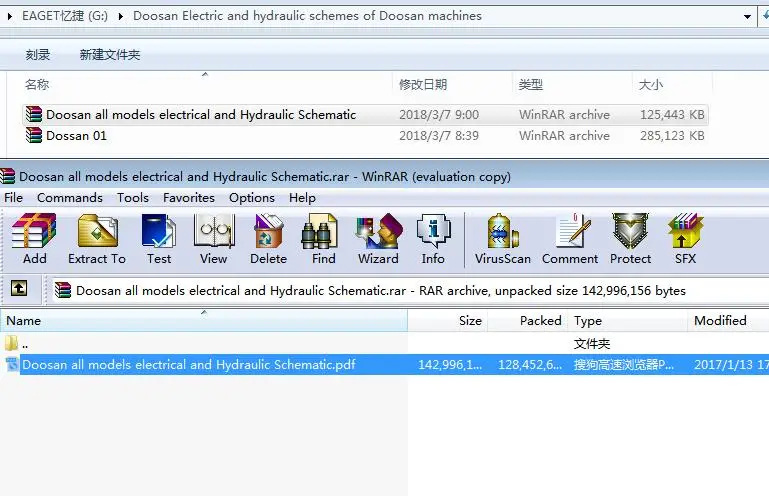Click the parent folder '..' icon
Image resolution: width=769 pixels, height=496 pixels.
(11, 343)
